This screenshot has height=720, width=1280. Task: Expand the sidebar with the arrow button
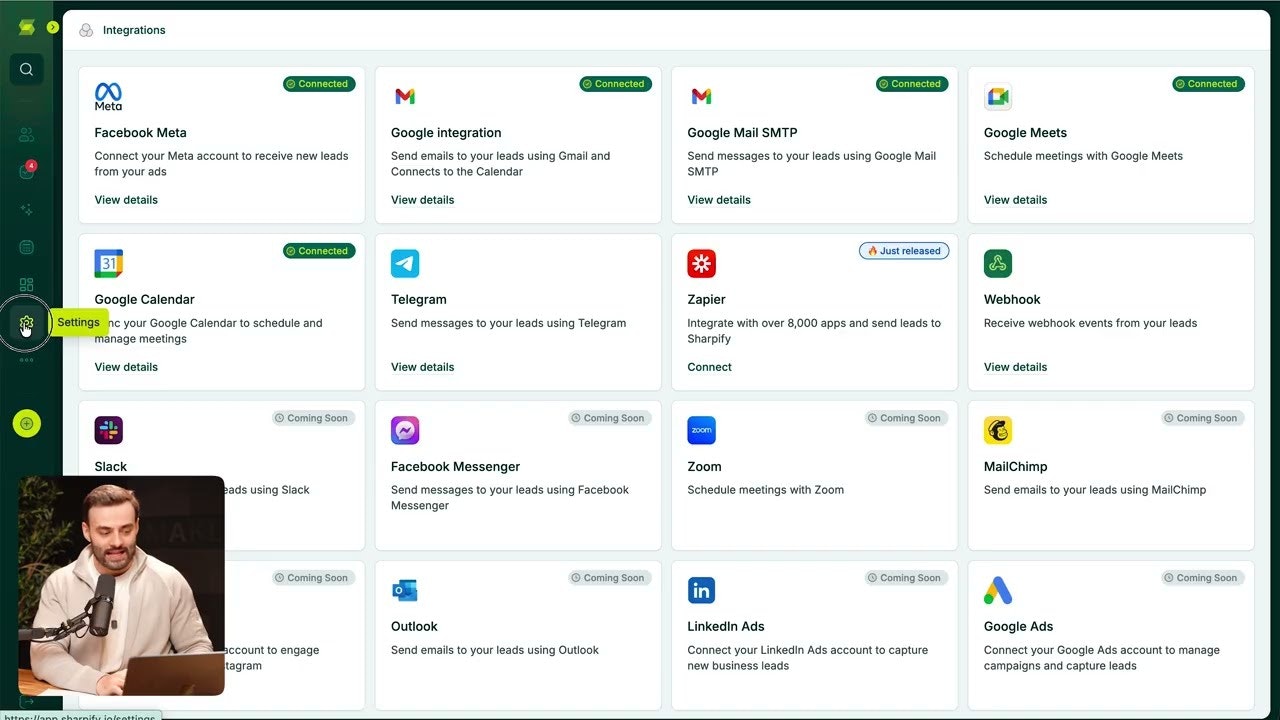[53, 27]
